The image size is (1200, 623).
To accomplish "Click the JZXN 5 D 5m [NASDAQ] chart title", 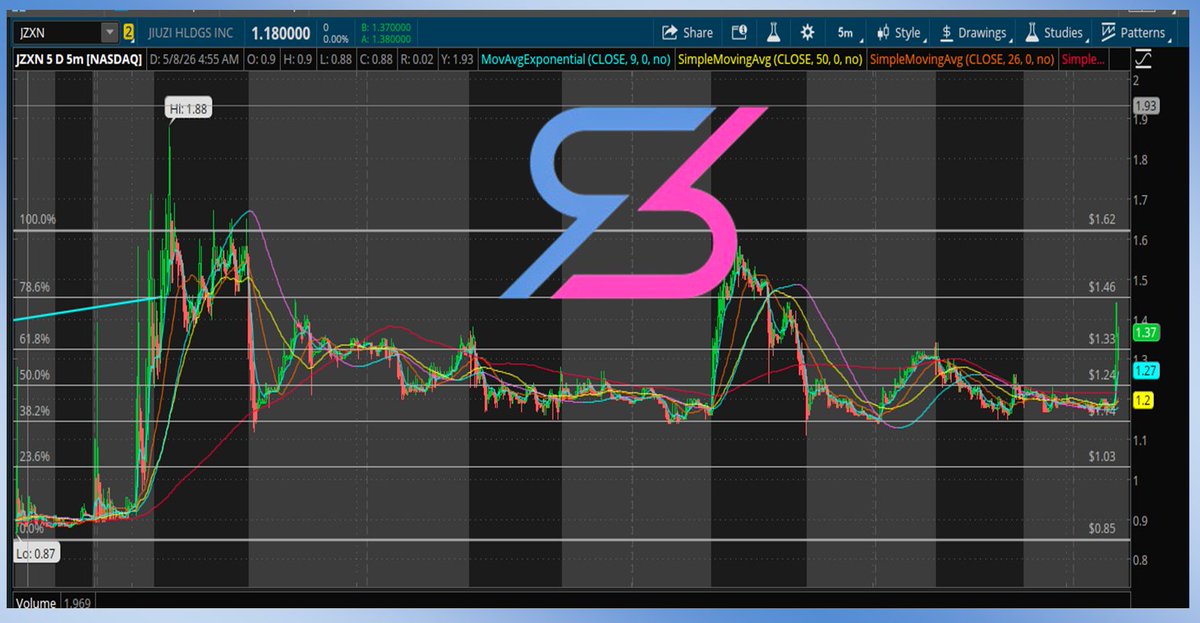I will (x=79, y=60).
